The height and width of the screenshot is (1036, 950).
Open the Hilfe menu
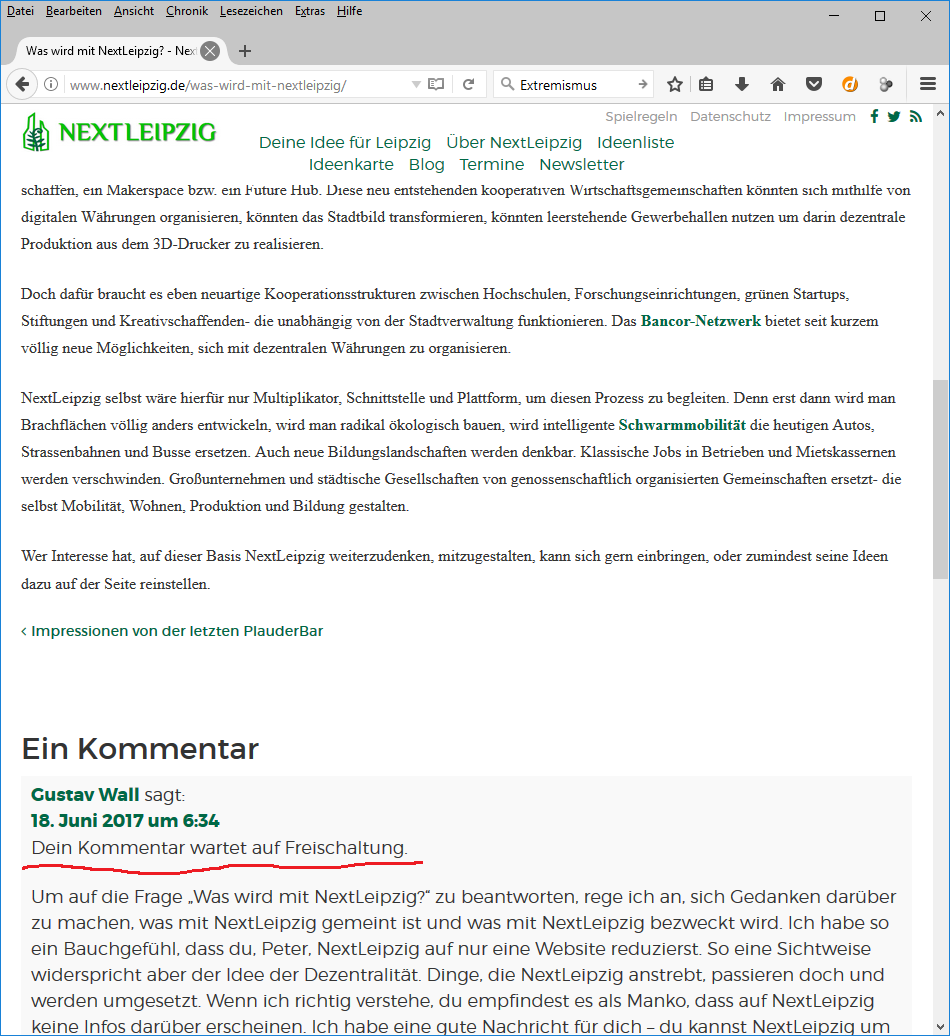coord(349,11)
